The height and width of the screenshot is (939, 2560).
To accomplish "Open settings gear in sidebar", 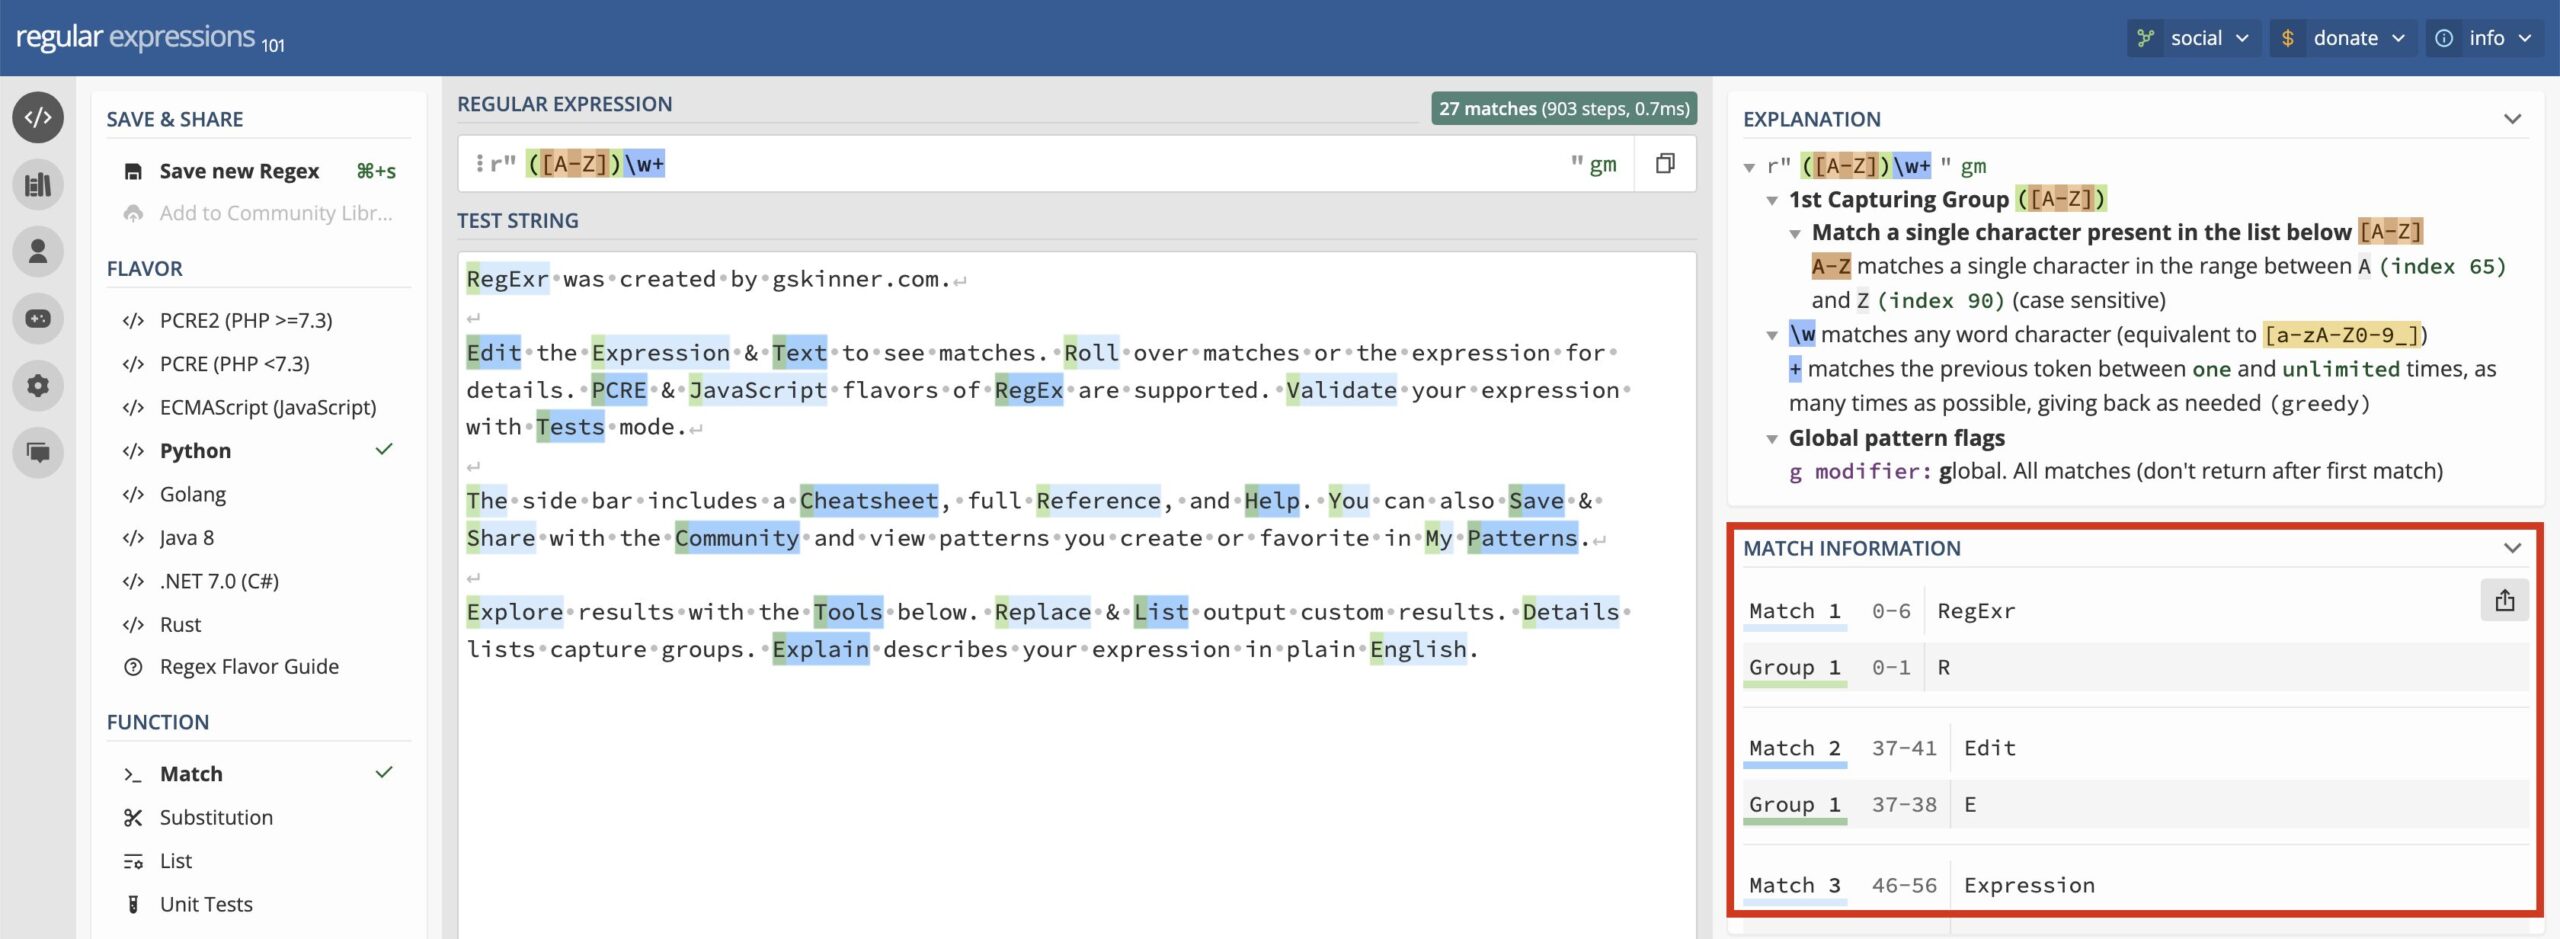I will click(x=38, y=386).
